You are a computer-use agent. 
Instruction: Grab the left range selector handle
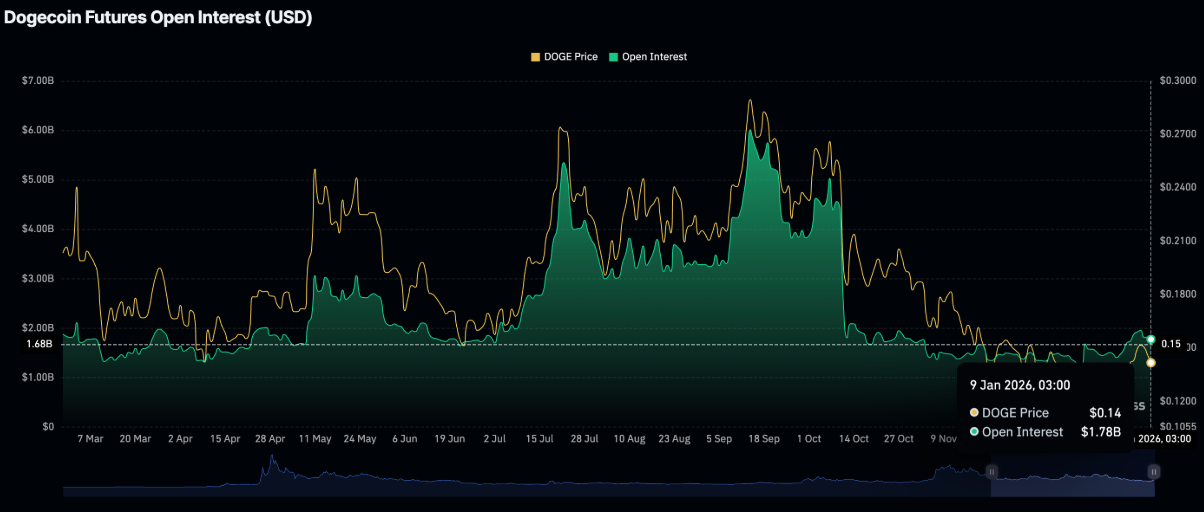pyautogui.click(x=992, y=471)
